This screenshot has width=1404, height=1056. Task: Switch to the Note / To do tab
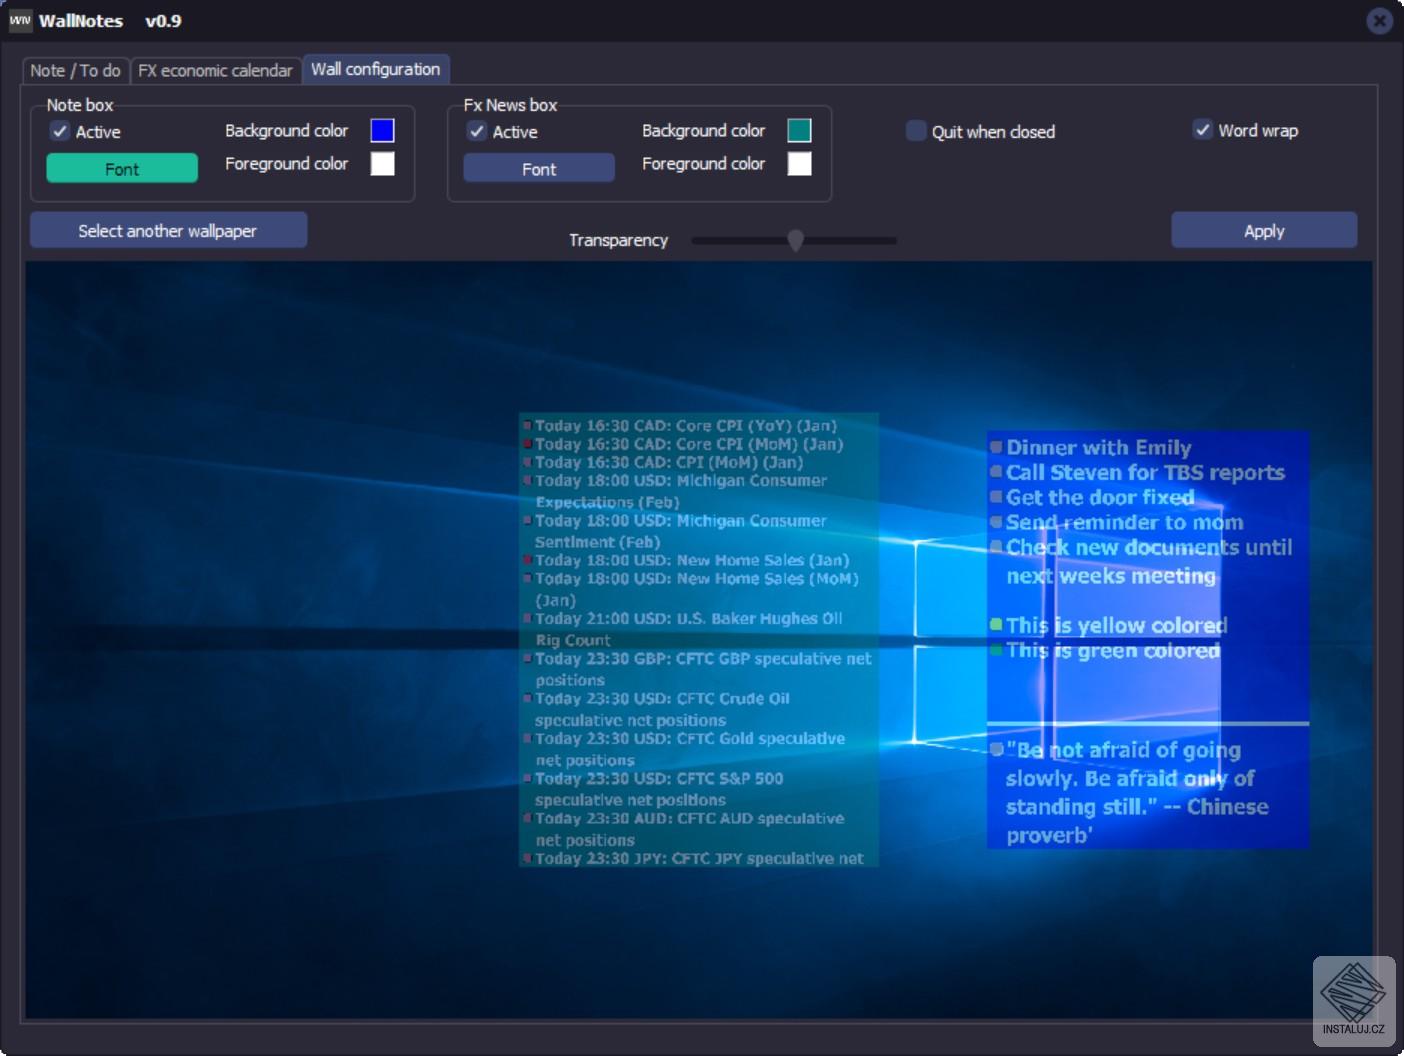75,71
